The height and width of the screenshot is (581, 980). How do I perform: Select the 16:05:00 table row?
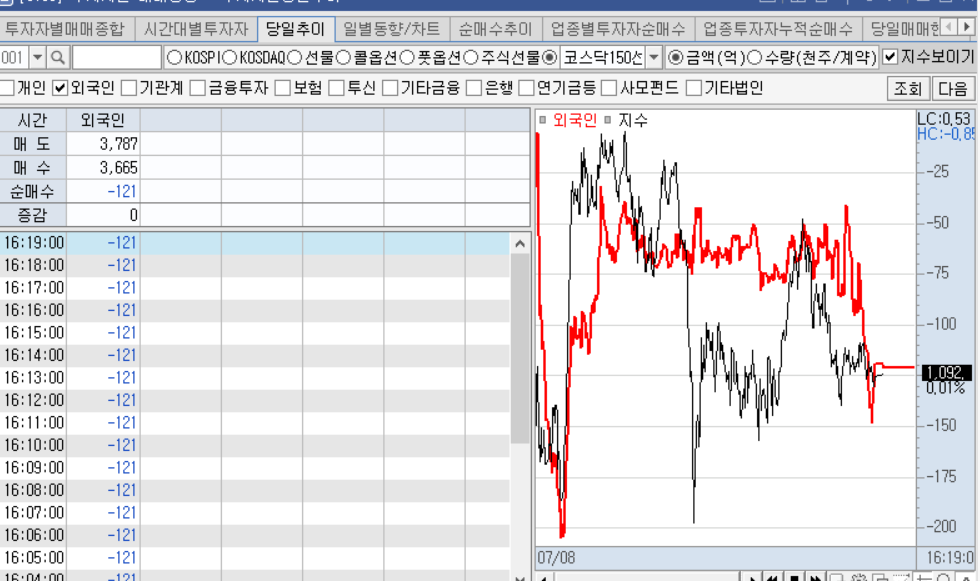[x=255, y=558]
